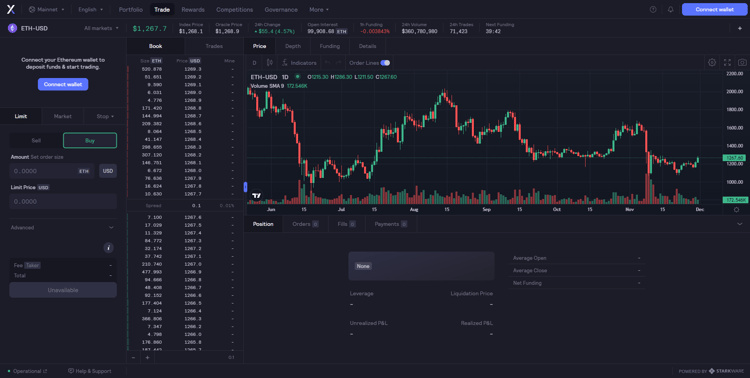Viewport: 750px width, 378px height.
Task: Increase order book grouping with plus
Action: pos(148,357)
